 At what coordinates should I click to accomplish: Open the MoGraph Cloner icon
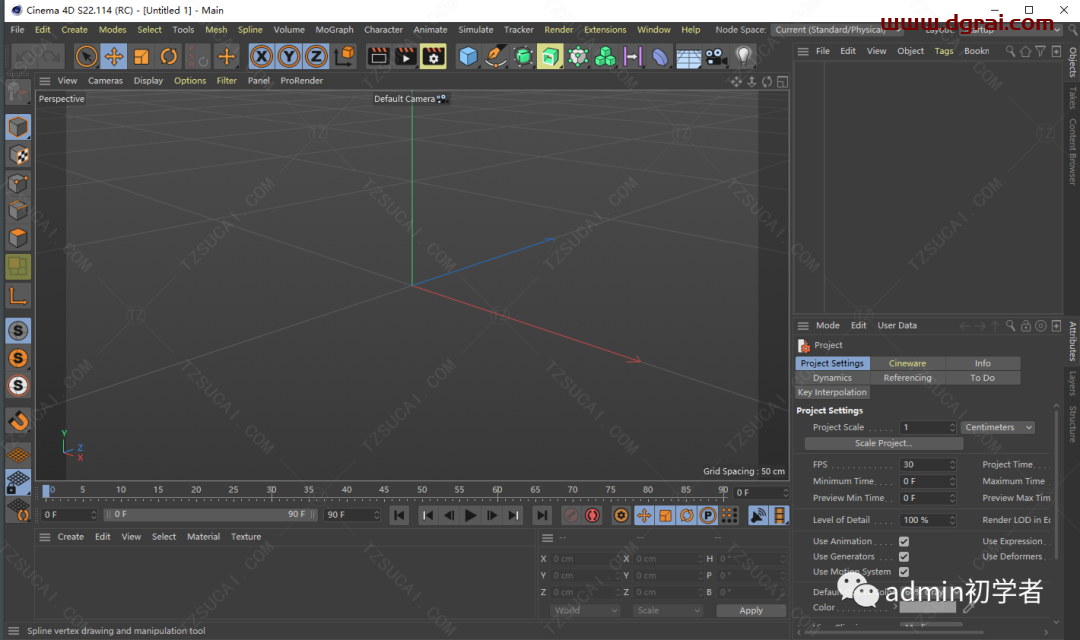pyautogui.click(x=605, y=56)
